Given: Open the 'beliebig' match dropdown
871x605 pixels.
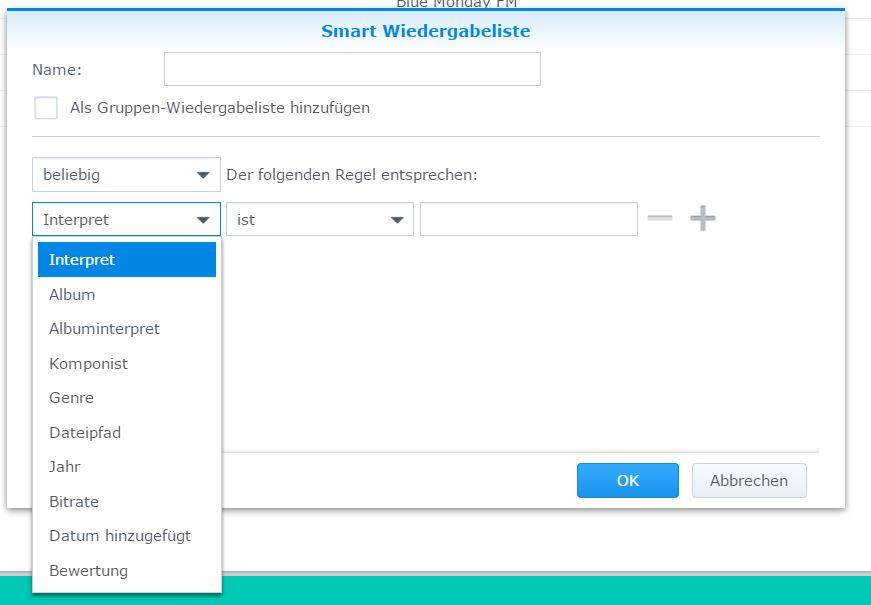Looking at the screenshot, I should [126, 175].
